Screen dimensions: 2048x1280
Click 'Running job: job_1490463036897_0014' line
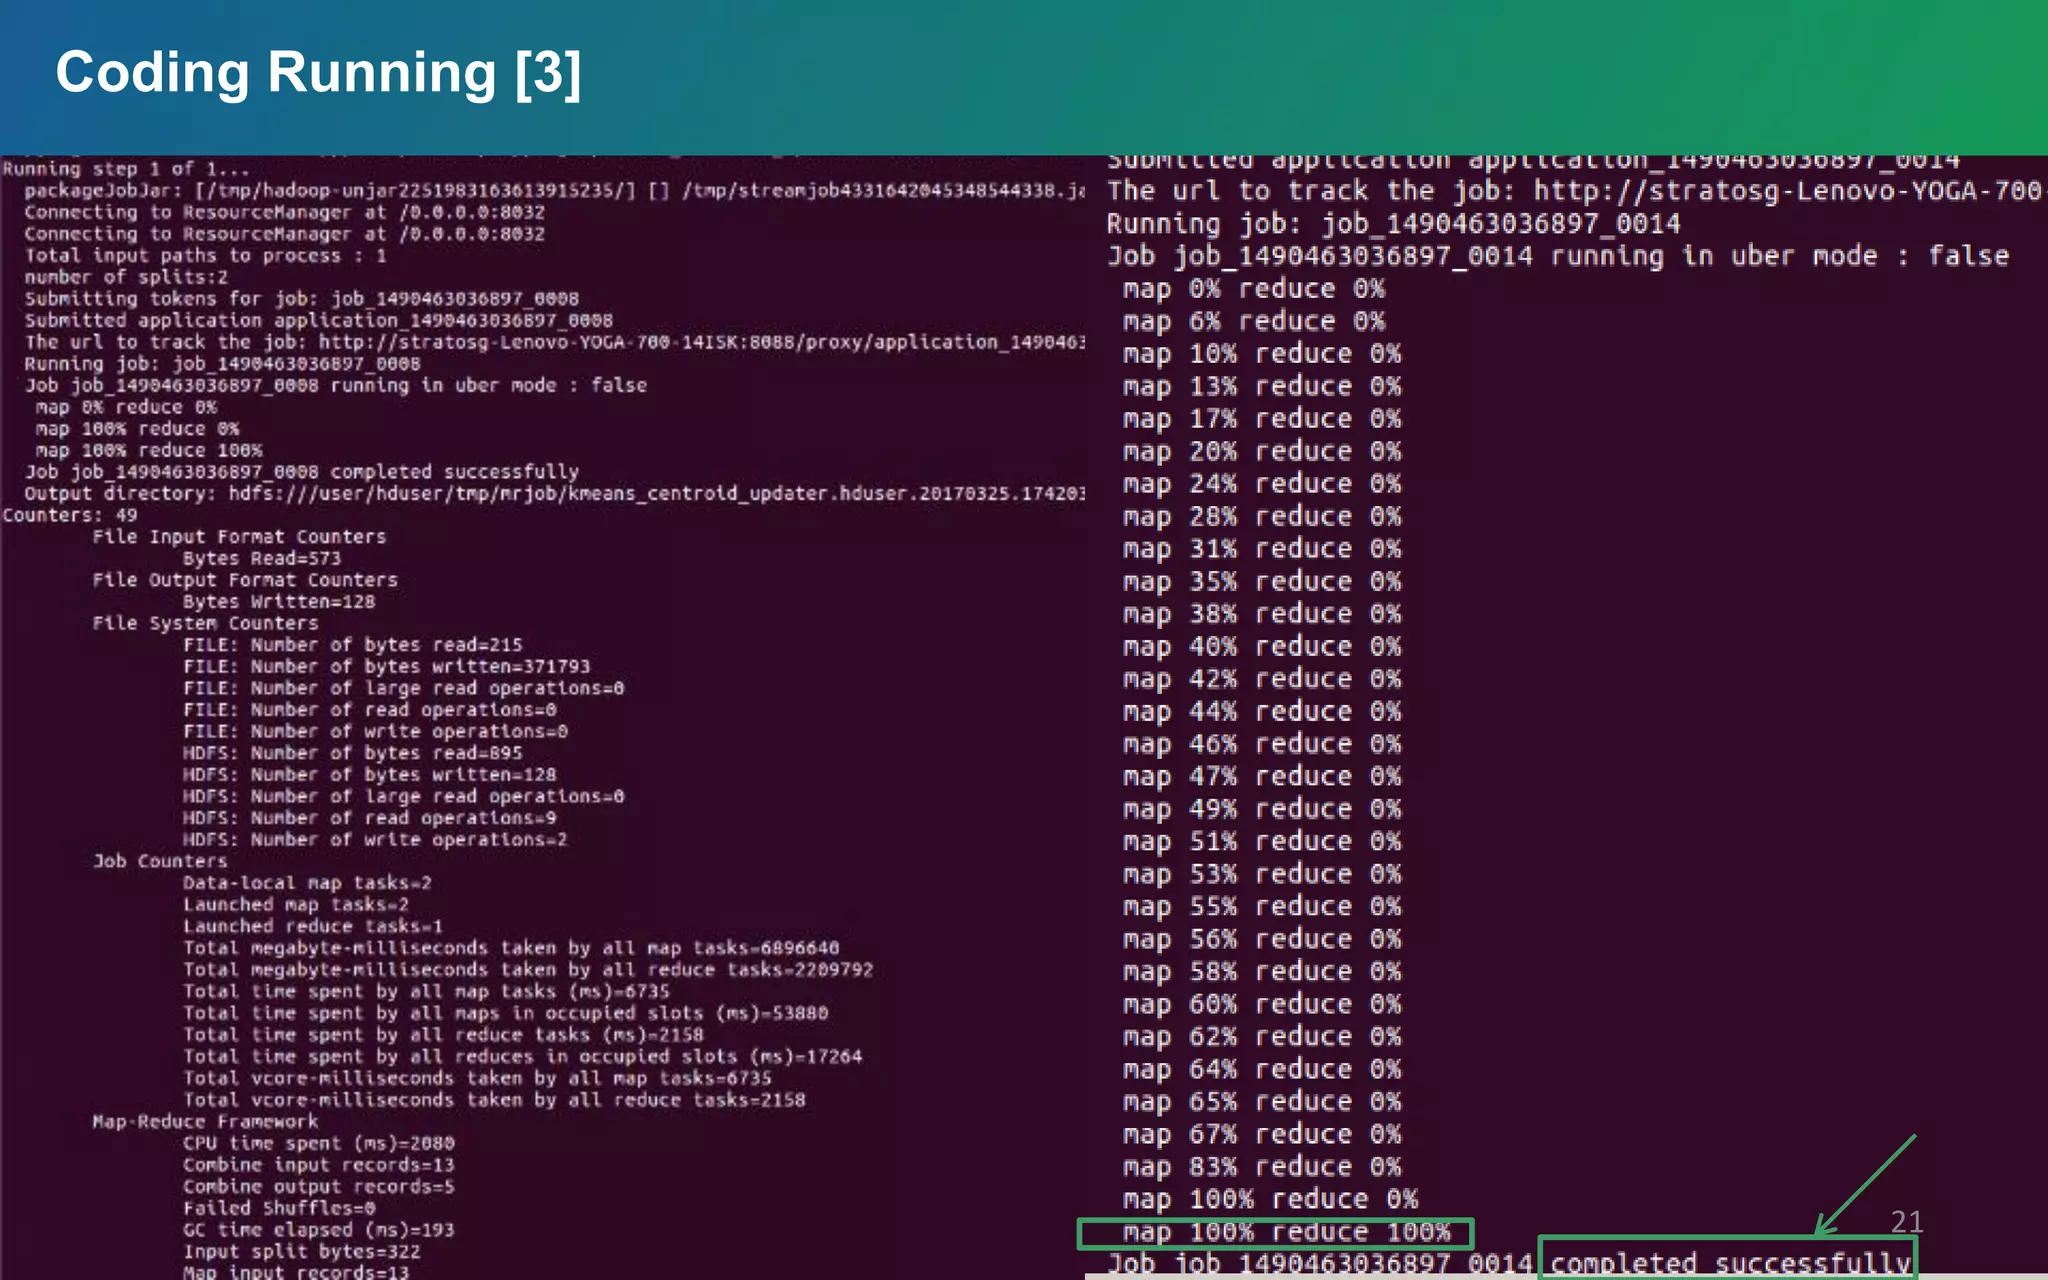[x=1393, y=224]
